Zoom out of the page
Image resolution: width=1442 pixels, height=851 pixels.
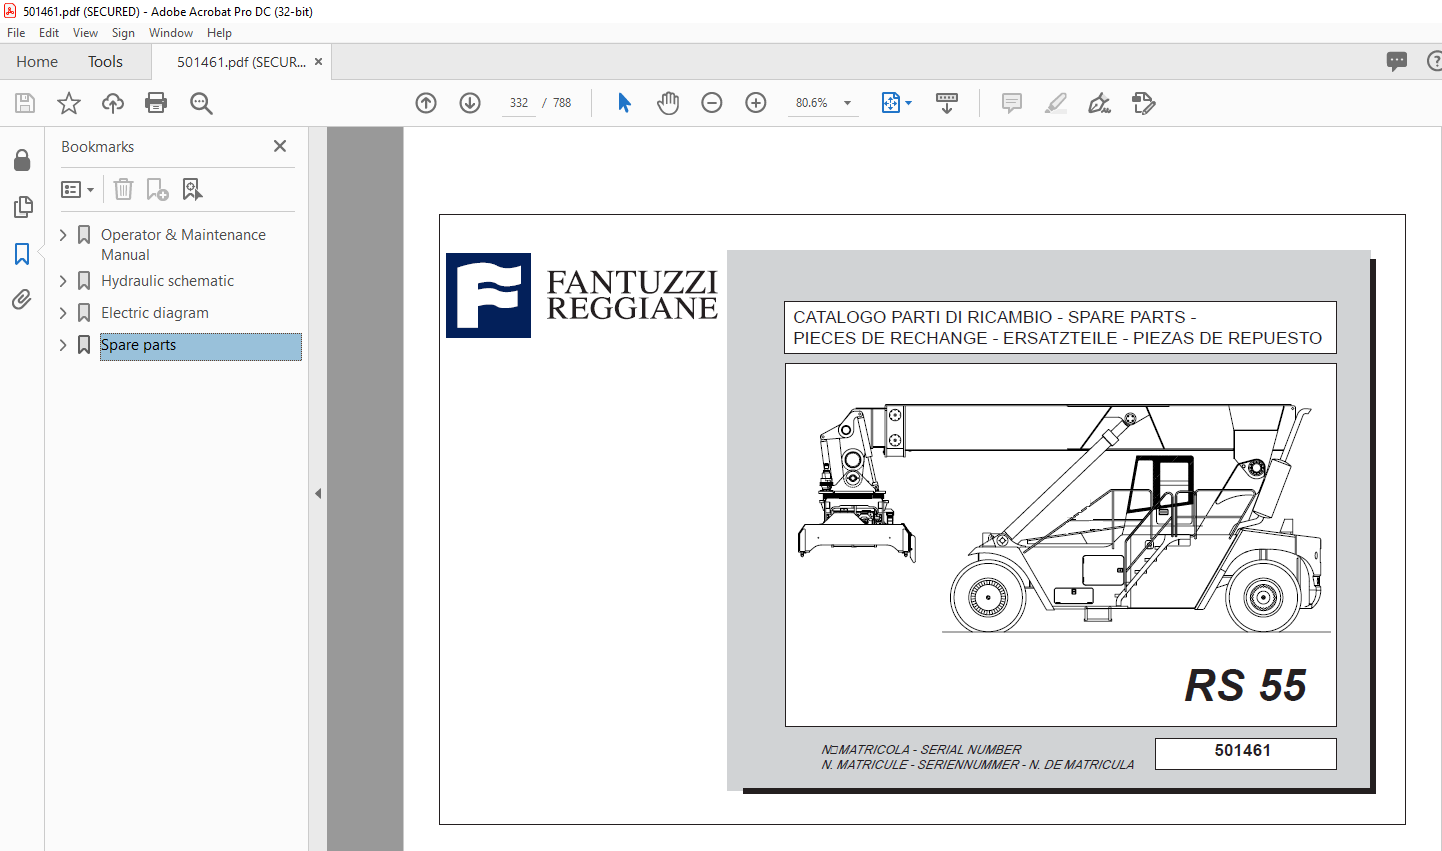[712, 103]
